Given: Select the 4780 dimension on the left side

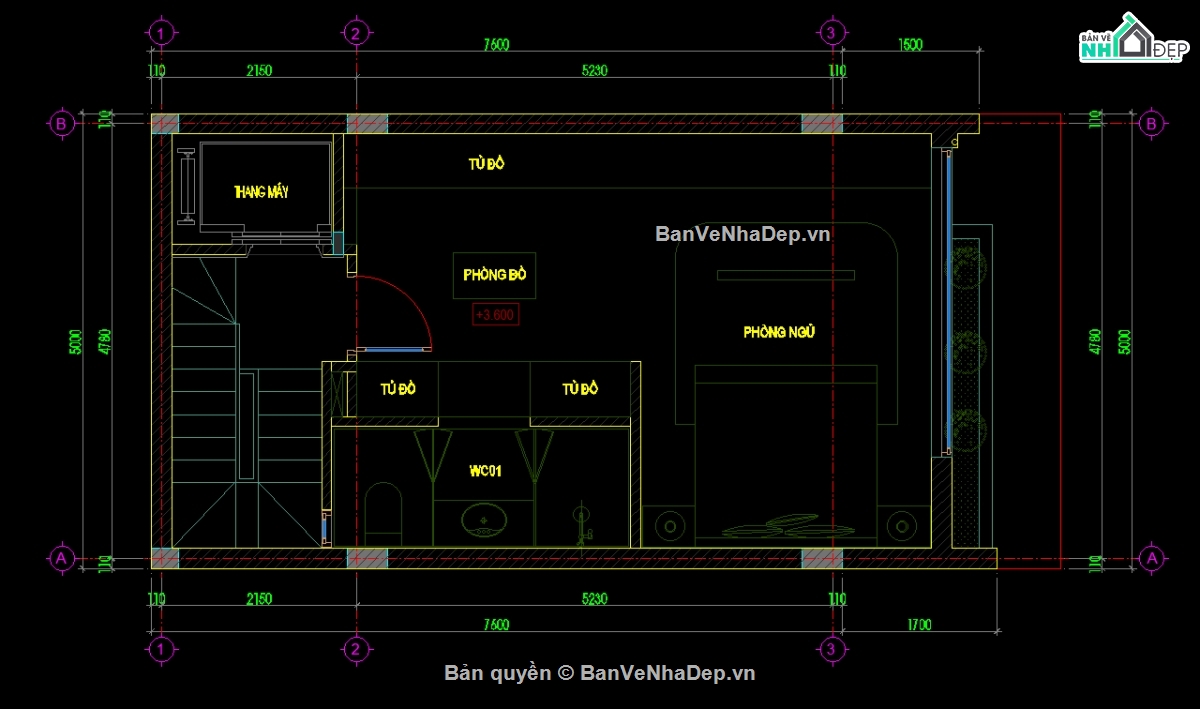Looking at the screenshot, I should pyautogui.click(x=103, y=343).
